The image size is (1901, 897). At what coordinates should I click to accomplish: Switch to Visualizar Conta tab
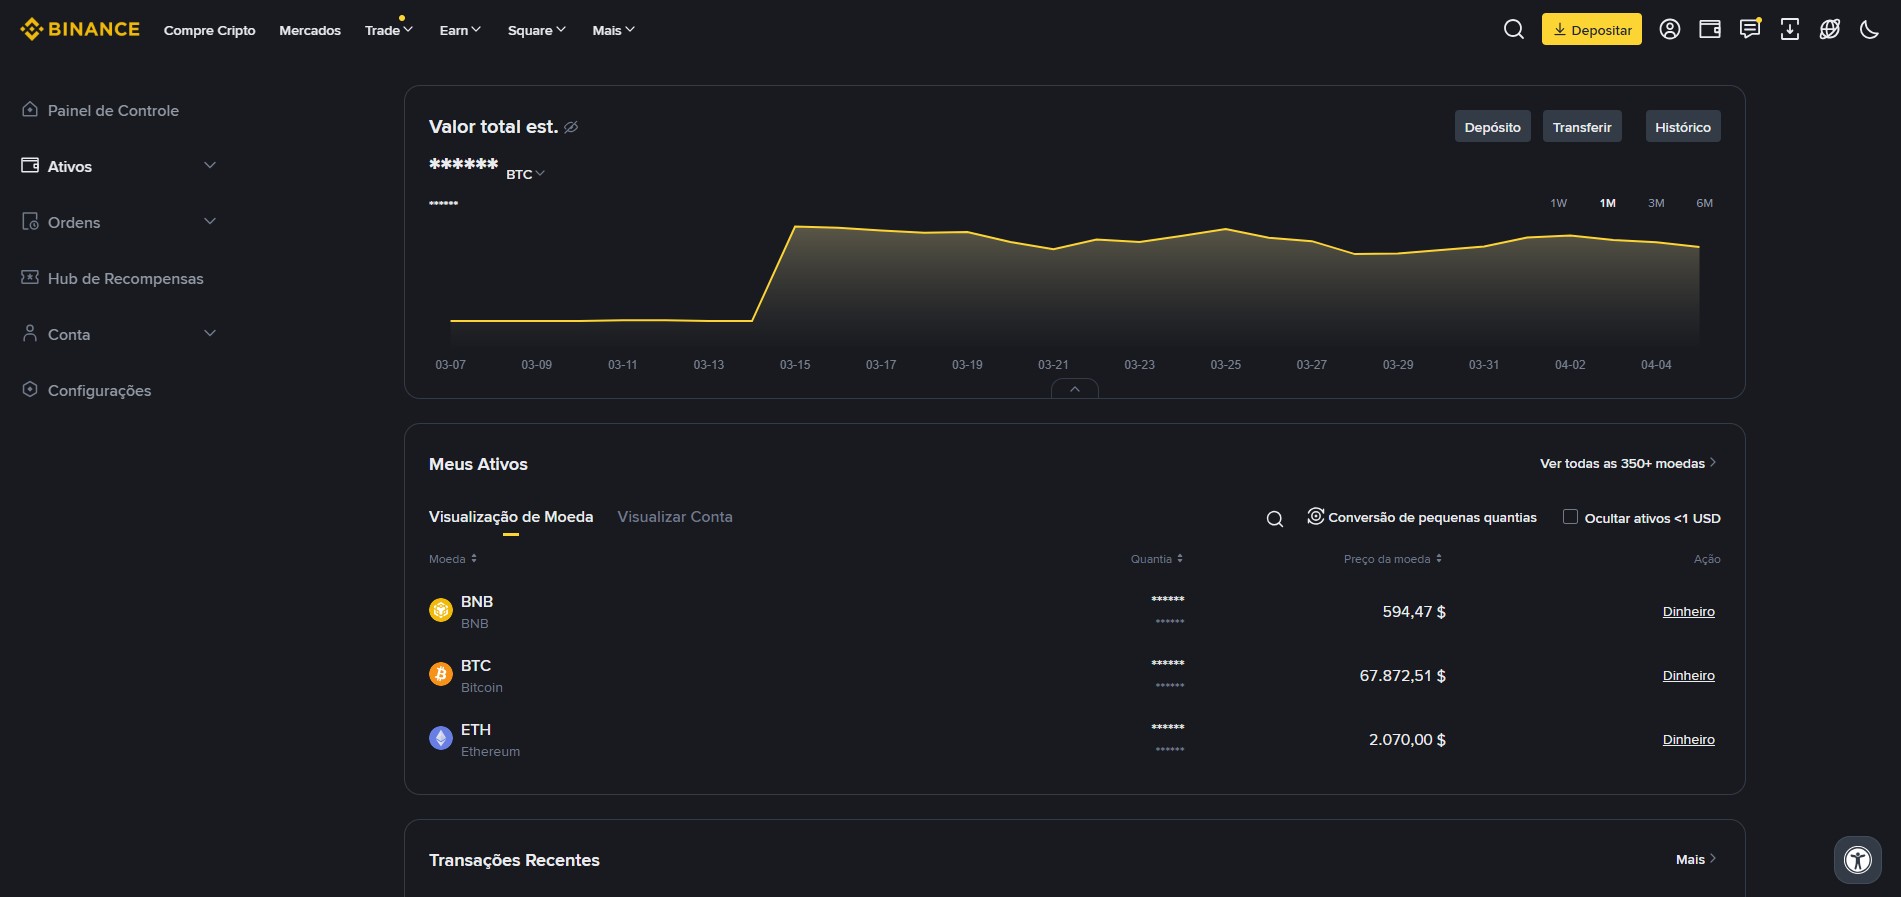tap(675, 517)
